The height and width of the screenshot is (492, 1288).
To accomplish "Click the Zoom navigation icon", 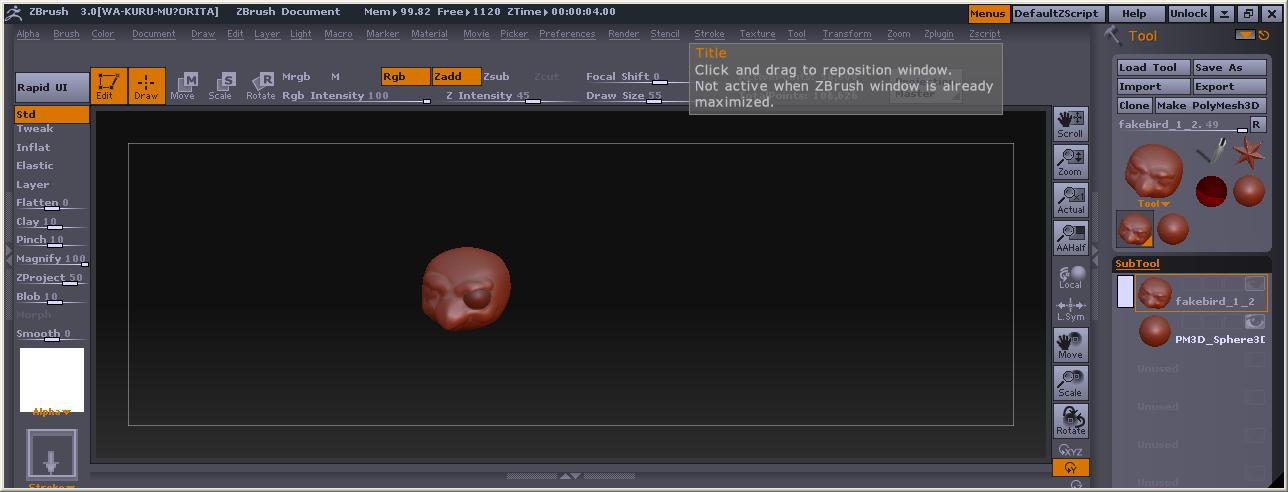I will click(x=1070, y=162).
